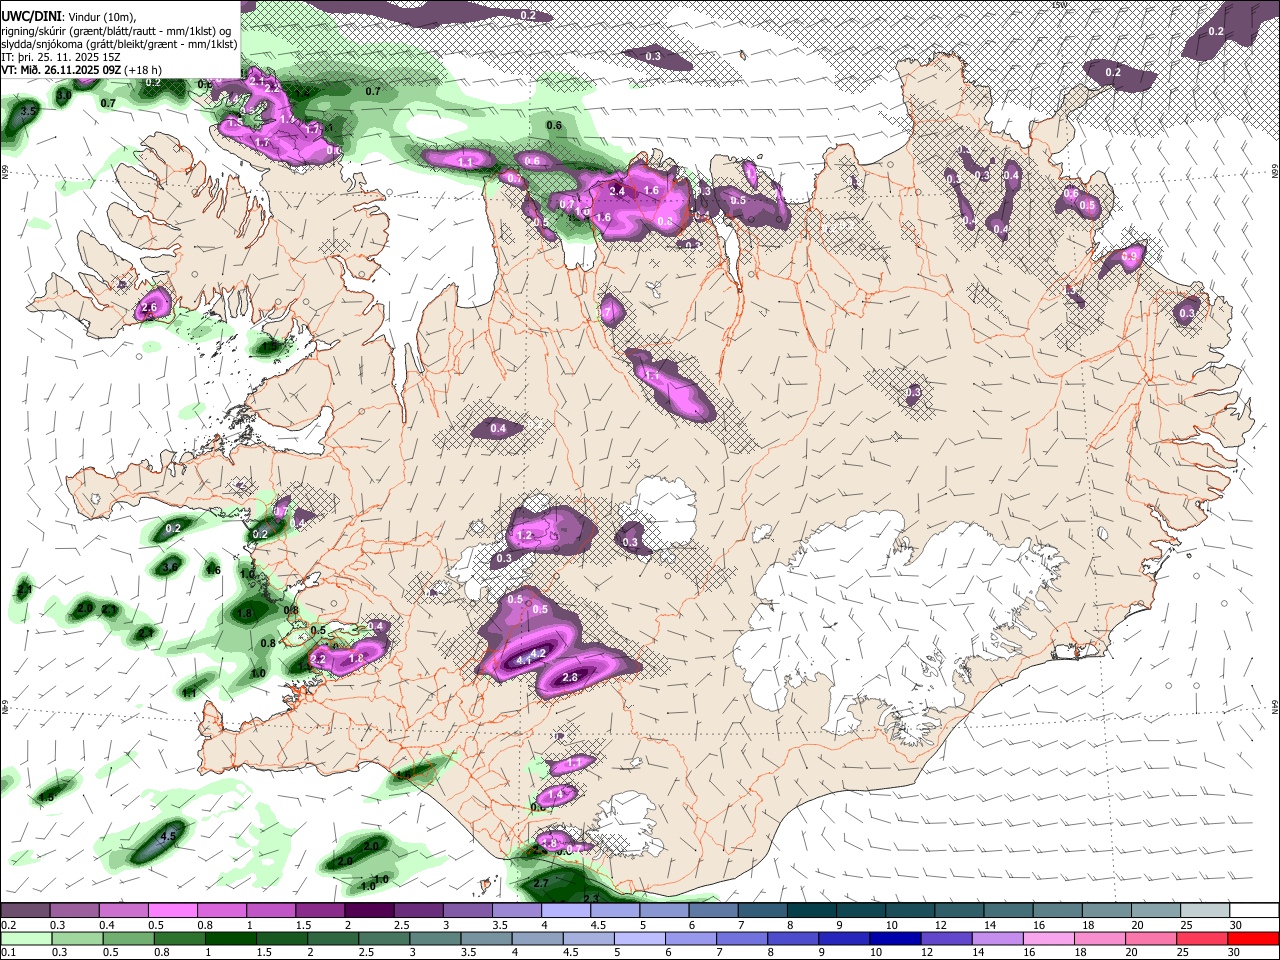Screen dimensions: 1280x960
Task: Click the '30' label in the bottom rain legend
Action: 1233,953
